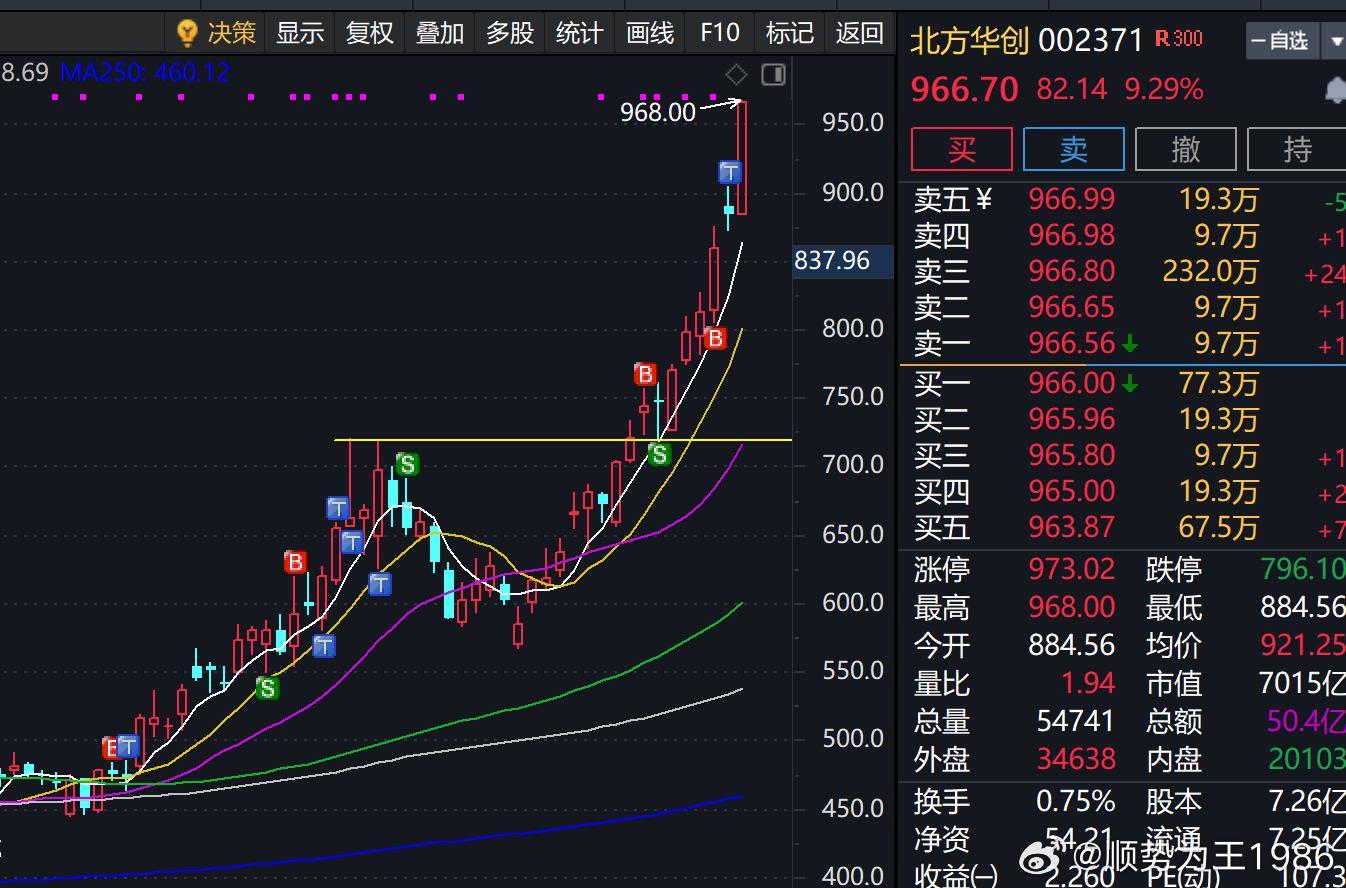Open the 叠加 overlay option
This screenshot has width=1346, height=888.
coord(440,33)
